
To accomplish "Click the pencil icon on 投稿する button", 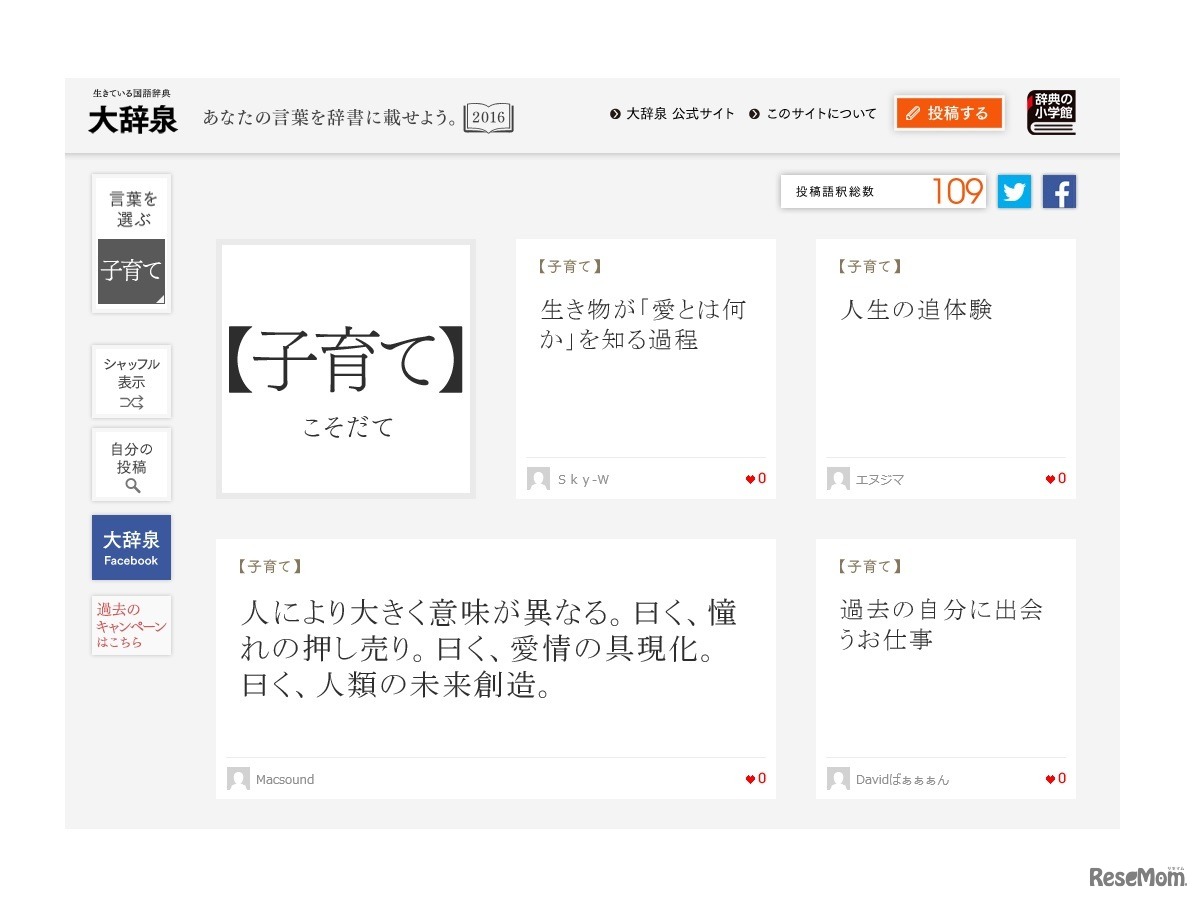I will [913, 113].
